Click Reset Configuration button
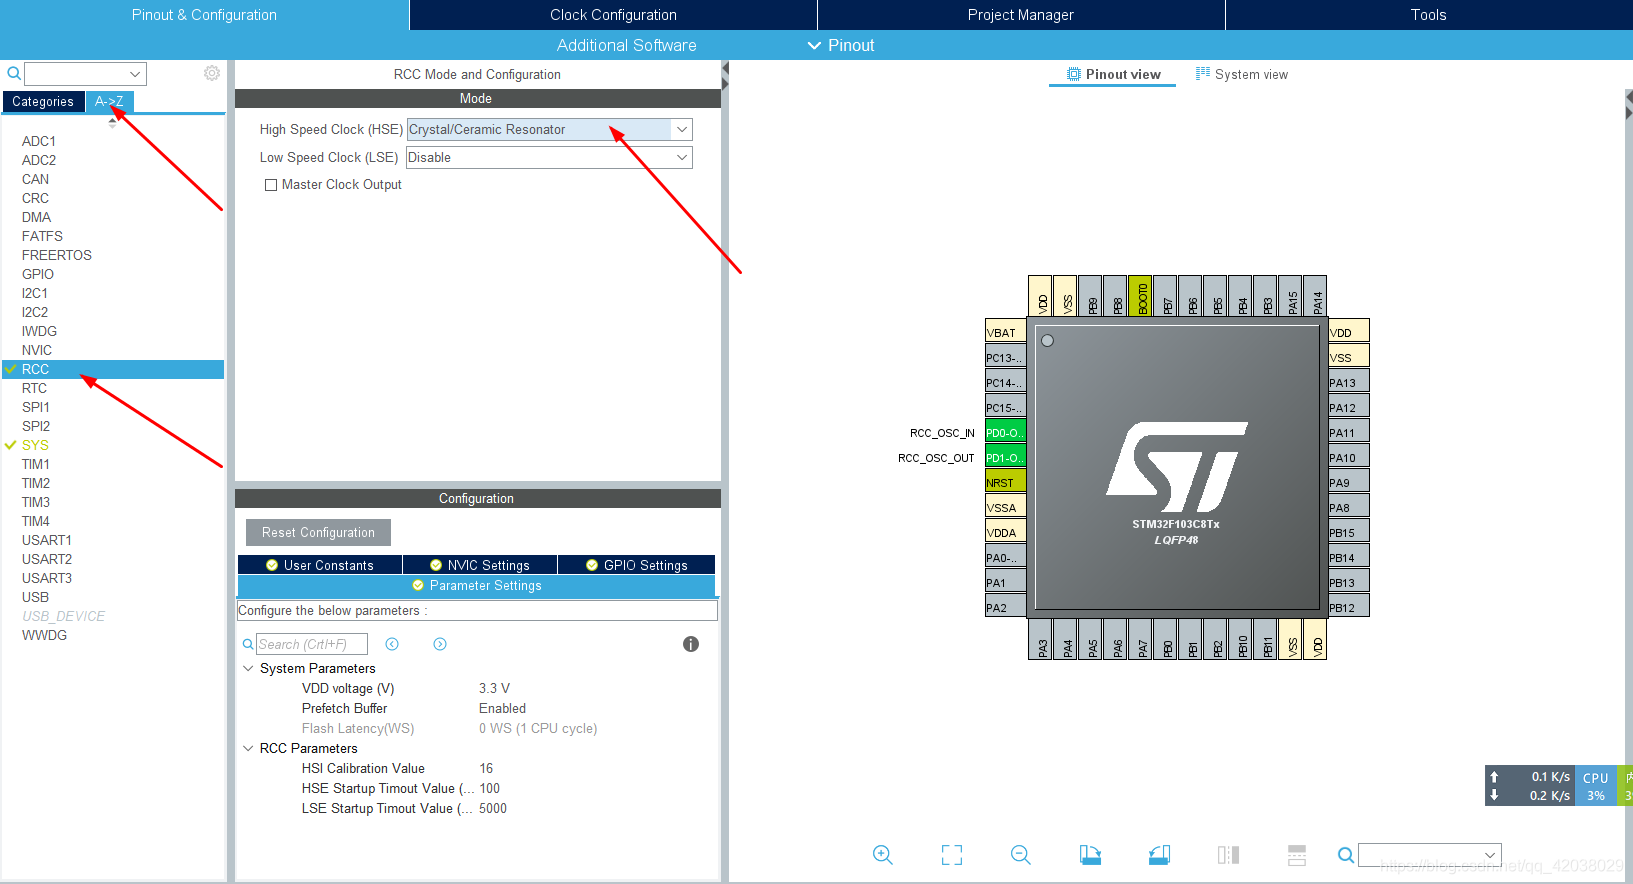 pyautogui.click(x=318, y=532)
